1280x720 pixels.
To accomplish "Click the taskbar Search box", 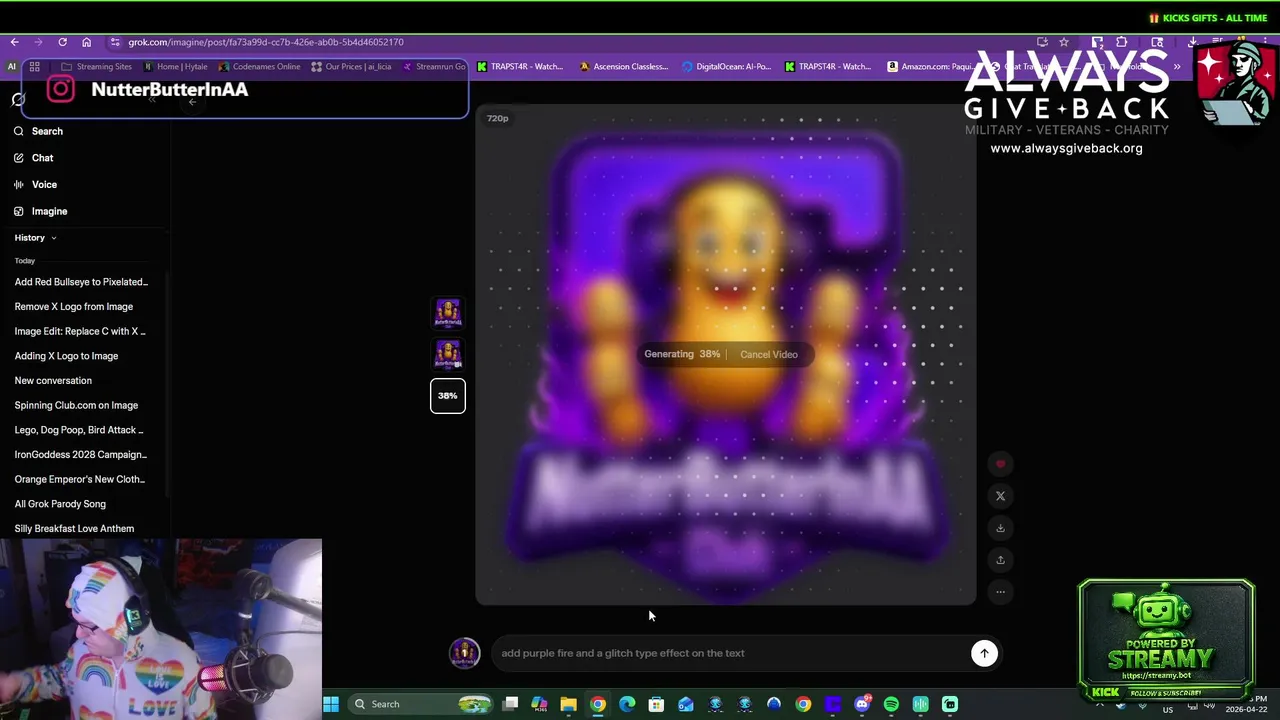I will (x=420, y=704).
